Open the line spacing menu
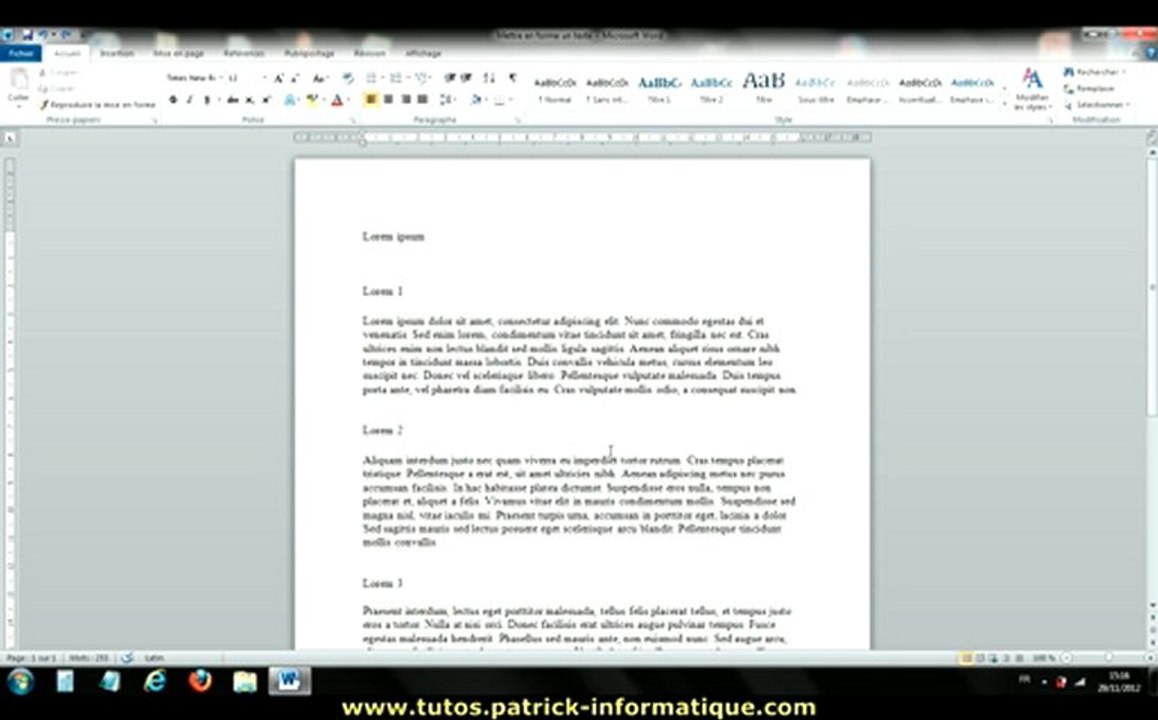This screenshot has height=720, width=1158. [447, 99]
